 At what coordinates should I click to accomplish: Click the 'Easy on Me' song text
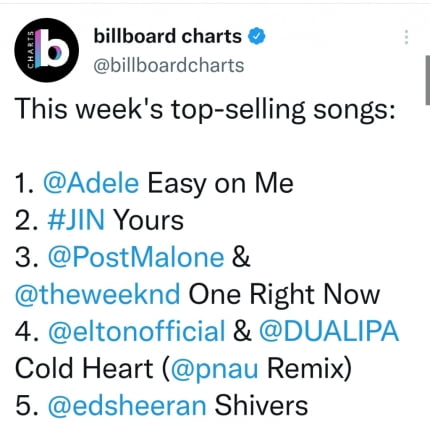pyautogui.click(x=220, y=184)
